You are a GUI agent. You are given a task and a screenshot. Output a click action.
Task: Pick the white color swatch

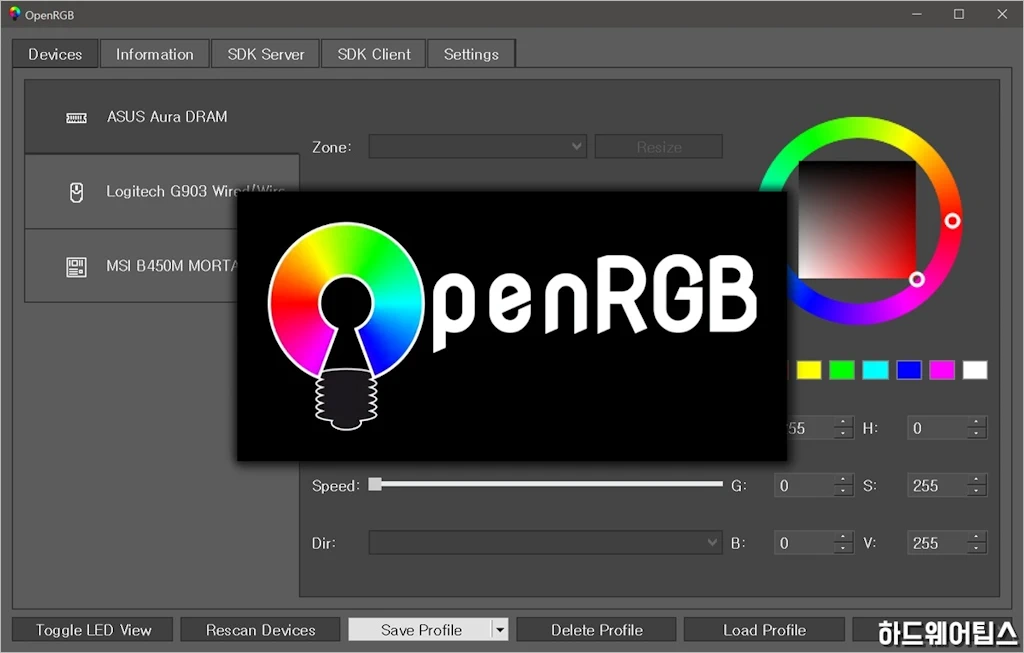[975, 370]
